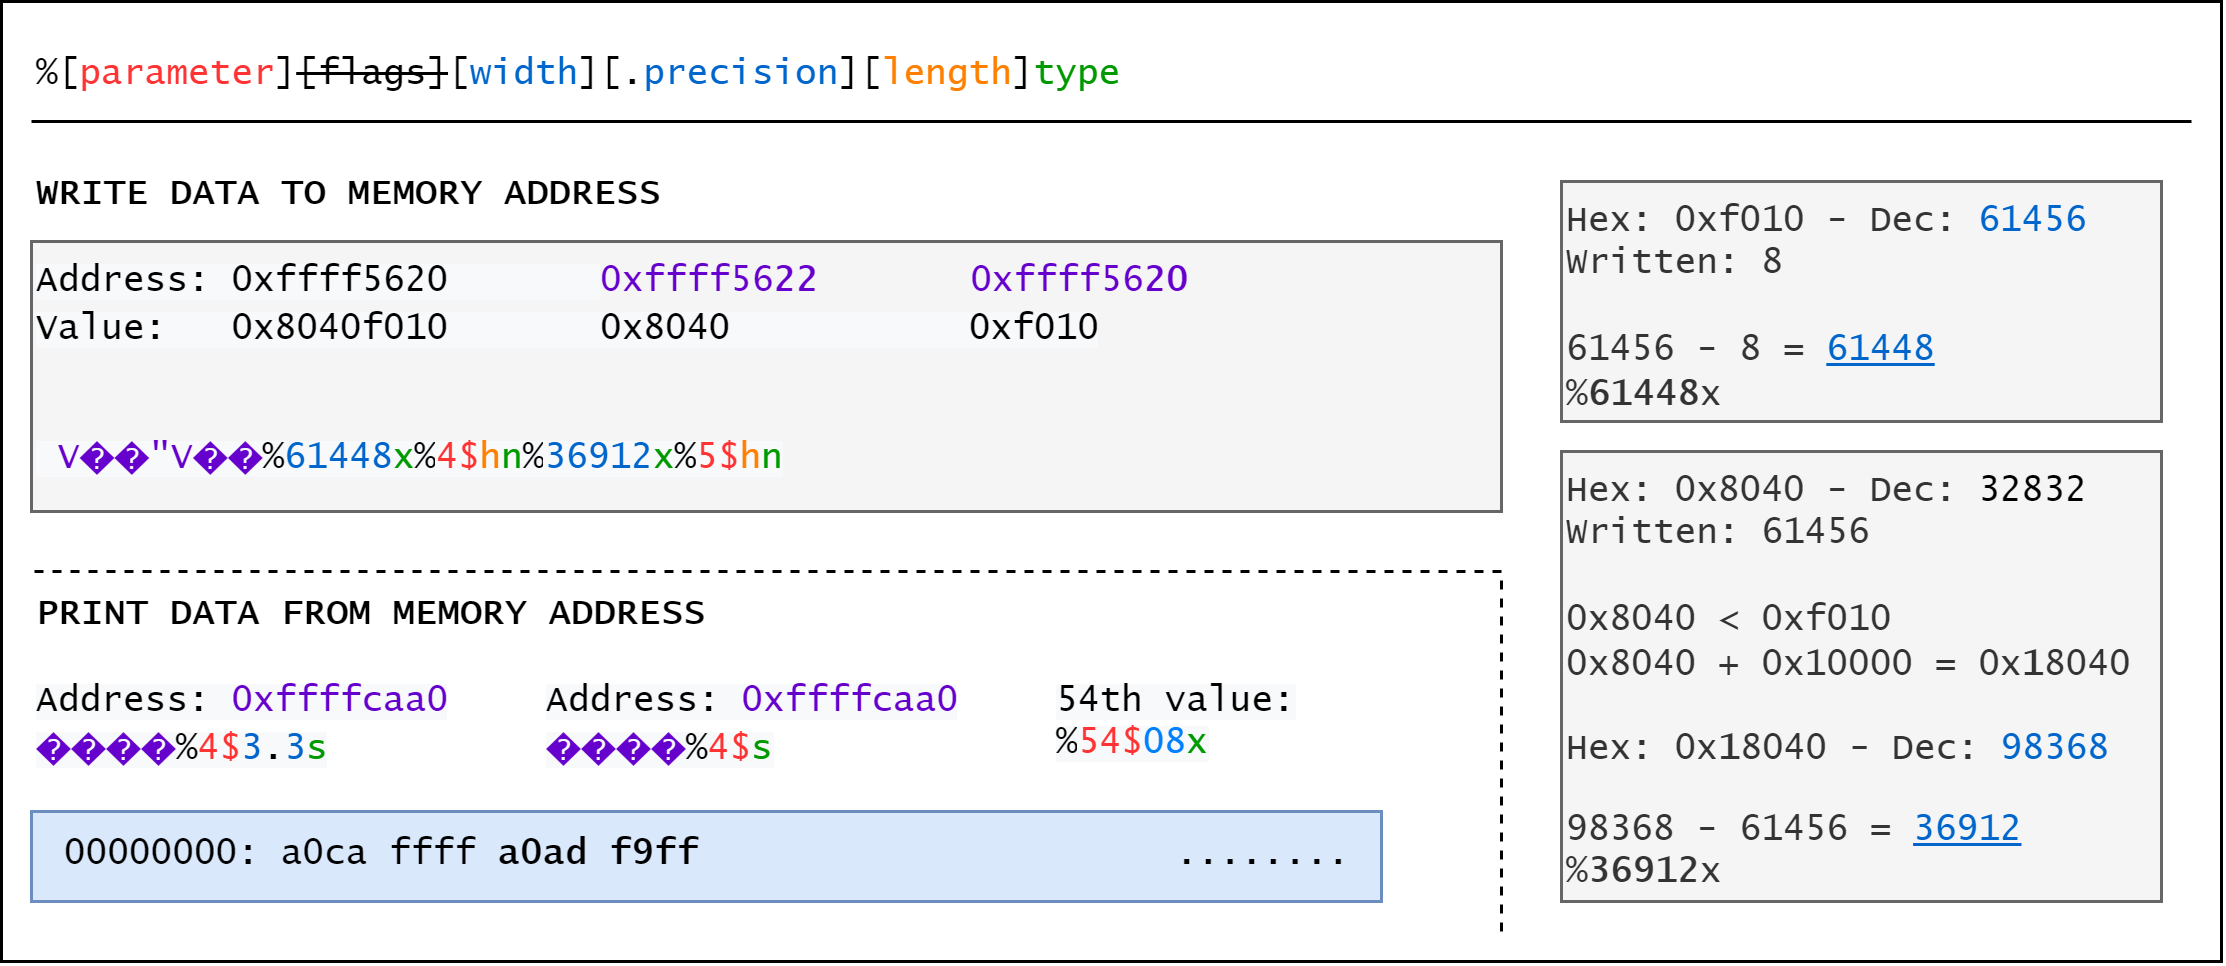Click the underlined 61448 link
Viewport: 2226px width, 966px height.
point(1880,348)
